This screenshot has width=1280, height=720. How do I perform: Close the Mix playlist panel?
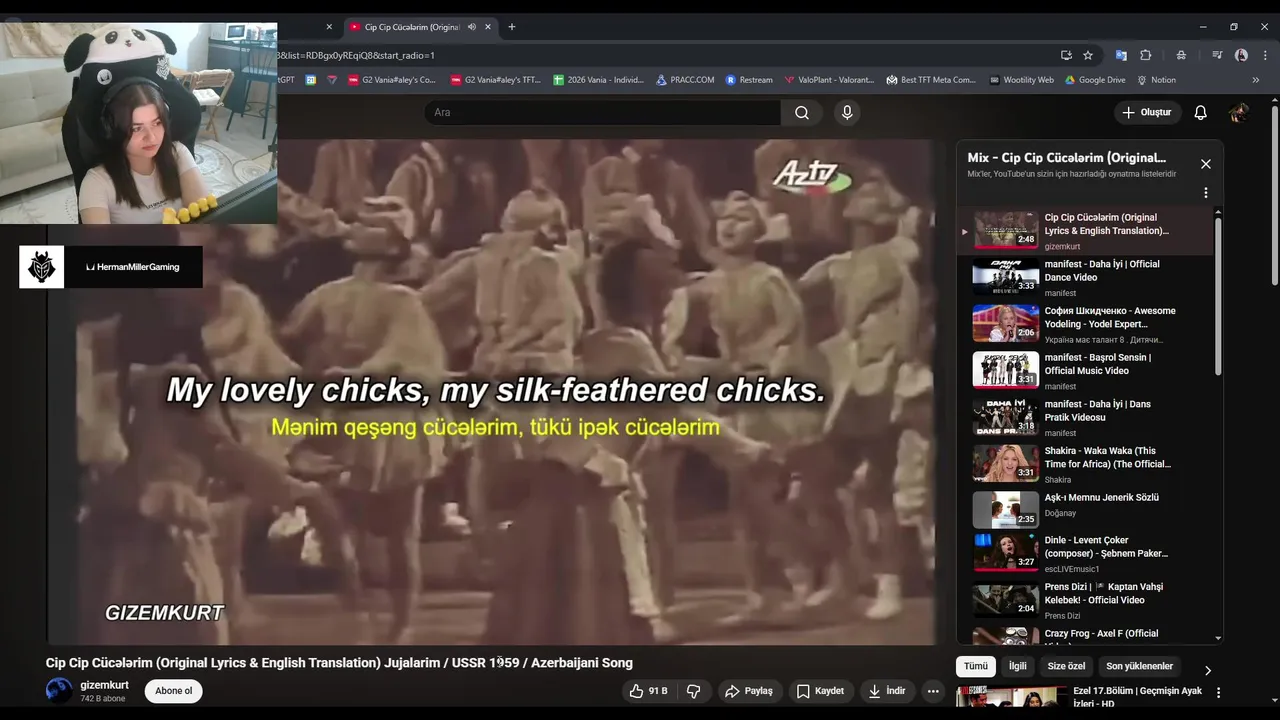click(x=1206, y=164)
